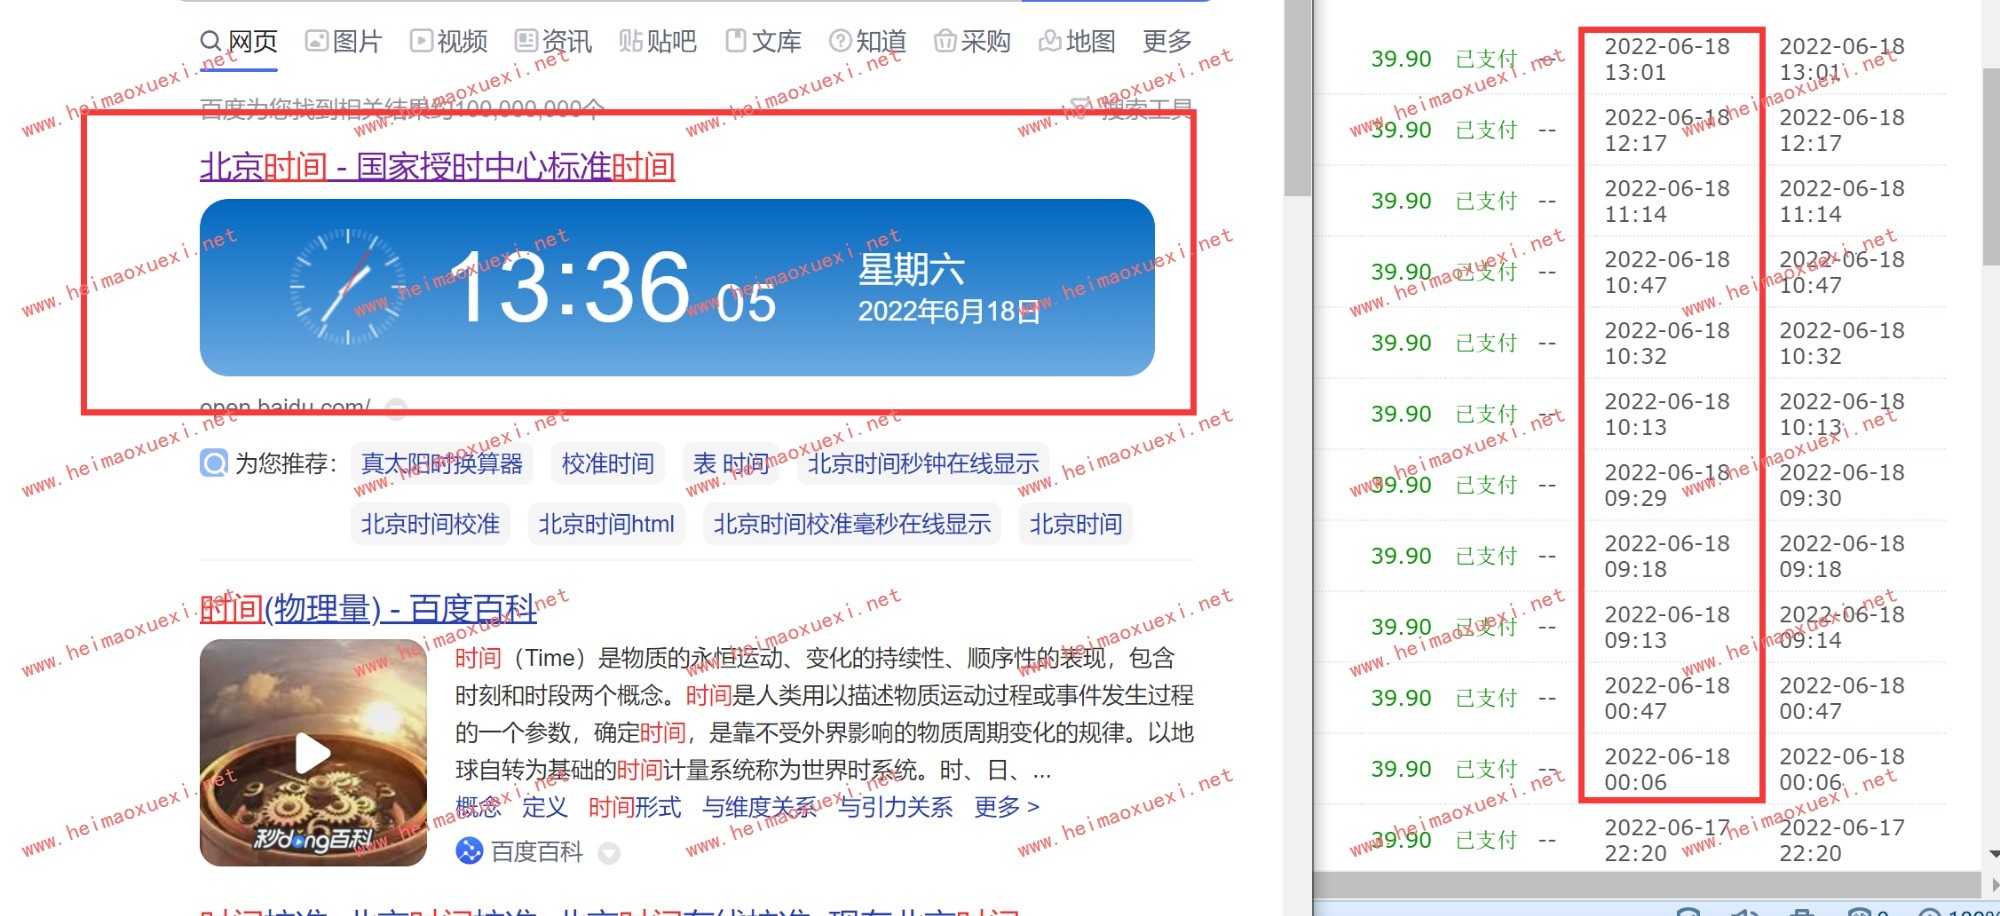Viewport: 2000px width, 916px height.
Task: Switch to the 知道 tab
Action: pos(868,41)
